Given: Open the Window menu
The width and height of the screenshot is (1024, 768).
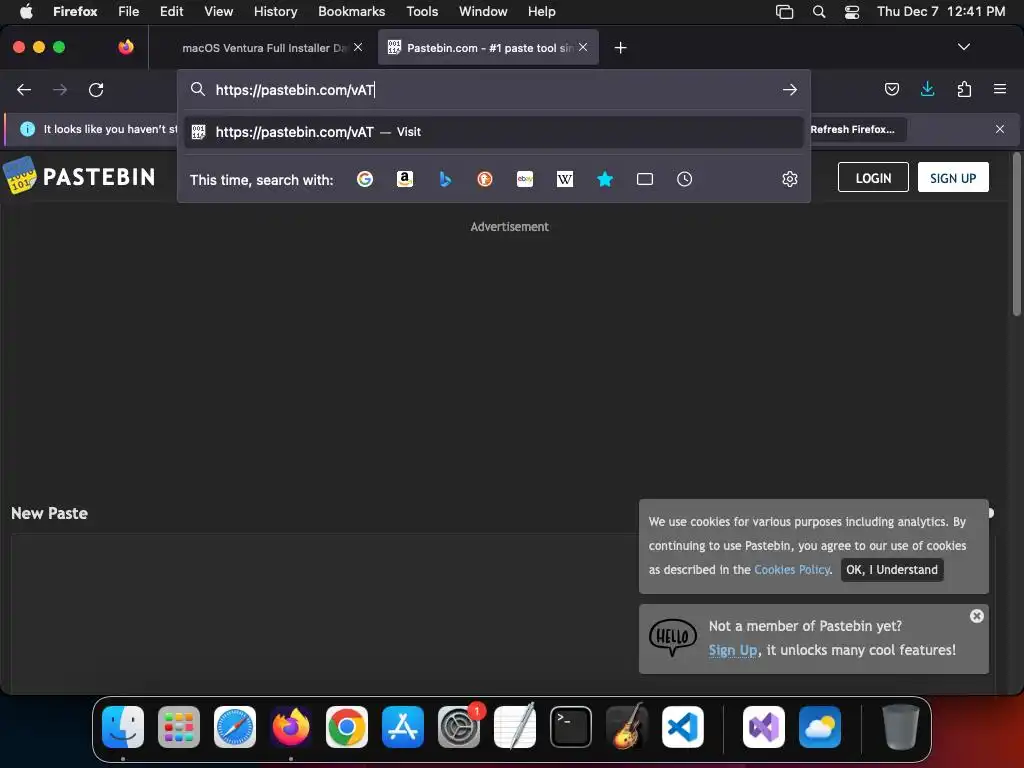Looking at the screenshot, I should [x=483, y=11].
